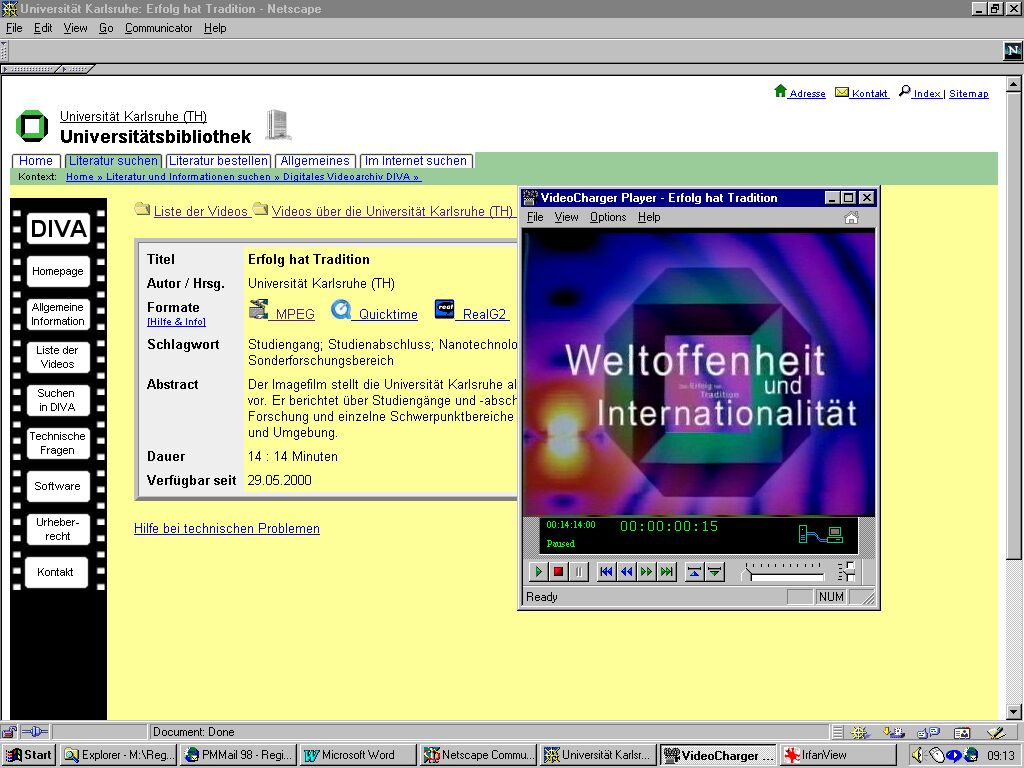
Task: Open Technische Fragen in the sidebar
Action: click(57, 443)
